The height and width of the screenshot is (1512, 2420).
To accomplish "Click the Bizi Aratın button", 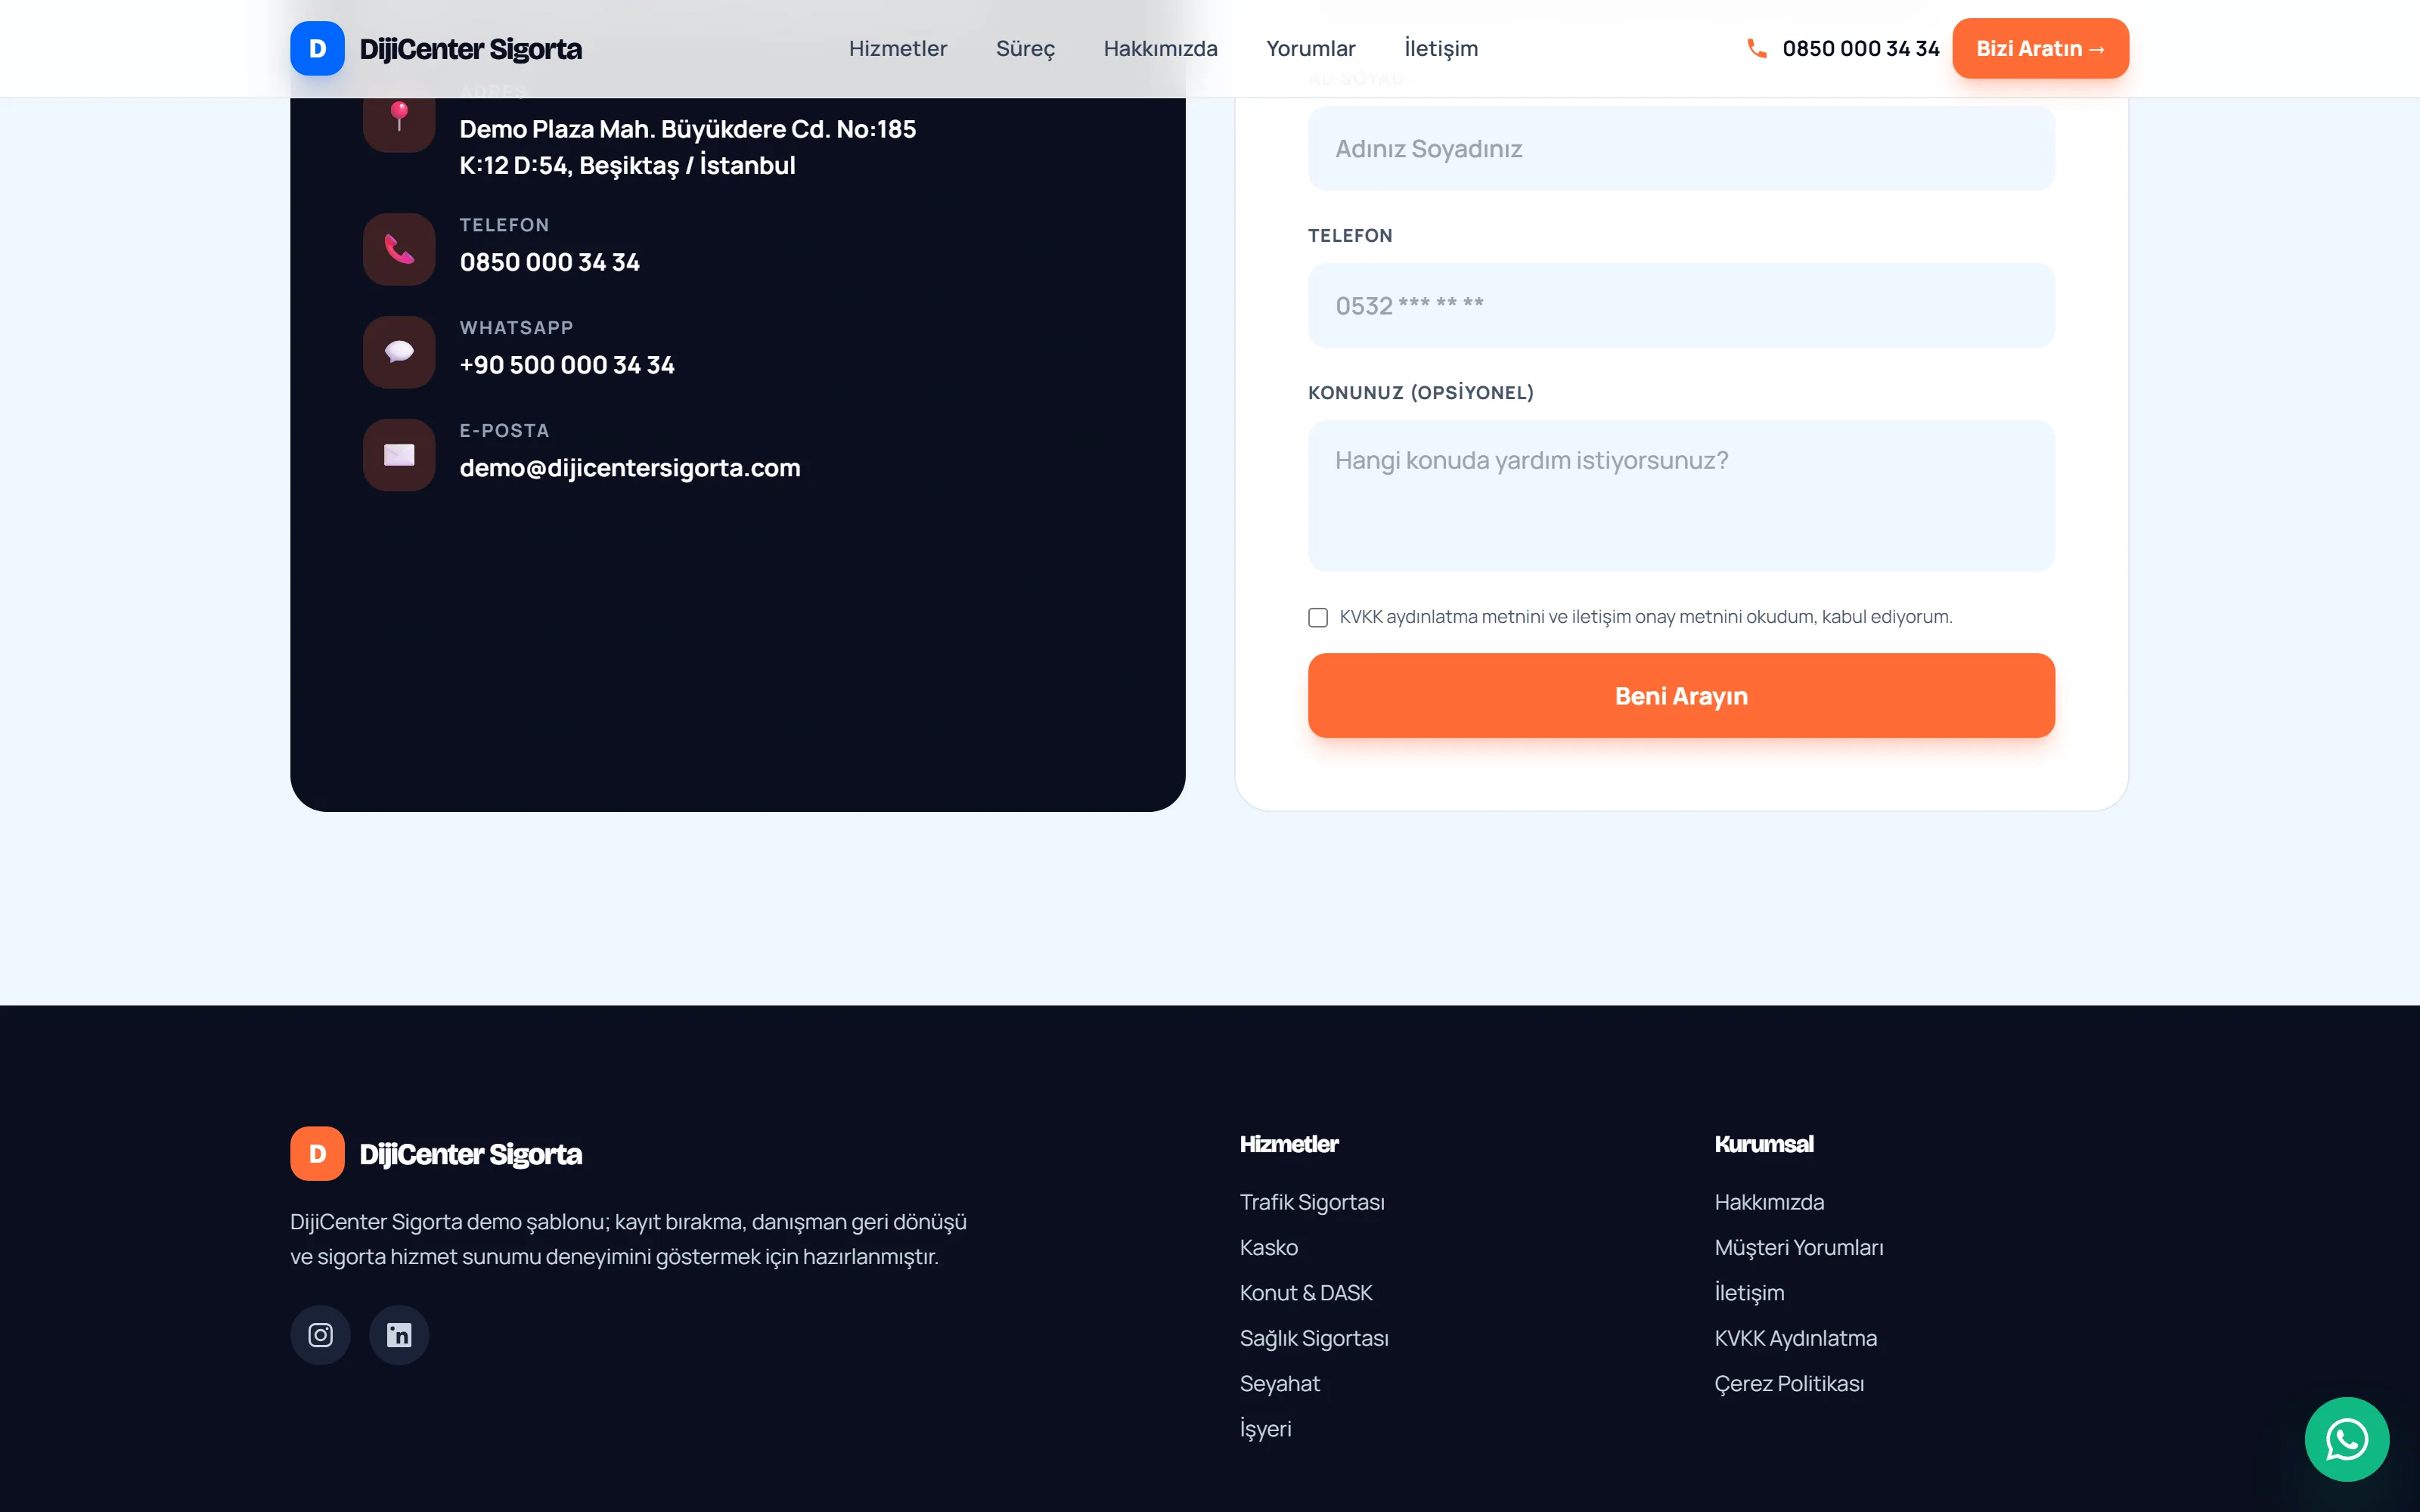I will [x=2040, y=48].
